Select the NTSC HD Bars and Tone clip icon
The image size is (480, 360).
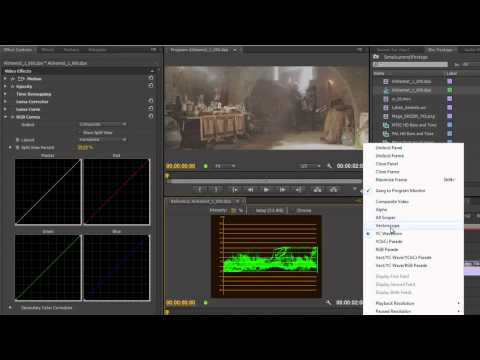click(x=386, y=125)
